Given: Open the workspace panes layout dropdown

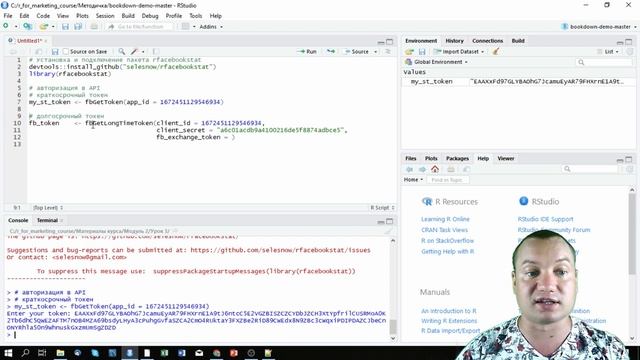Looking at the screenshot, I should [188, 27].
